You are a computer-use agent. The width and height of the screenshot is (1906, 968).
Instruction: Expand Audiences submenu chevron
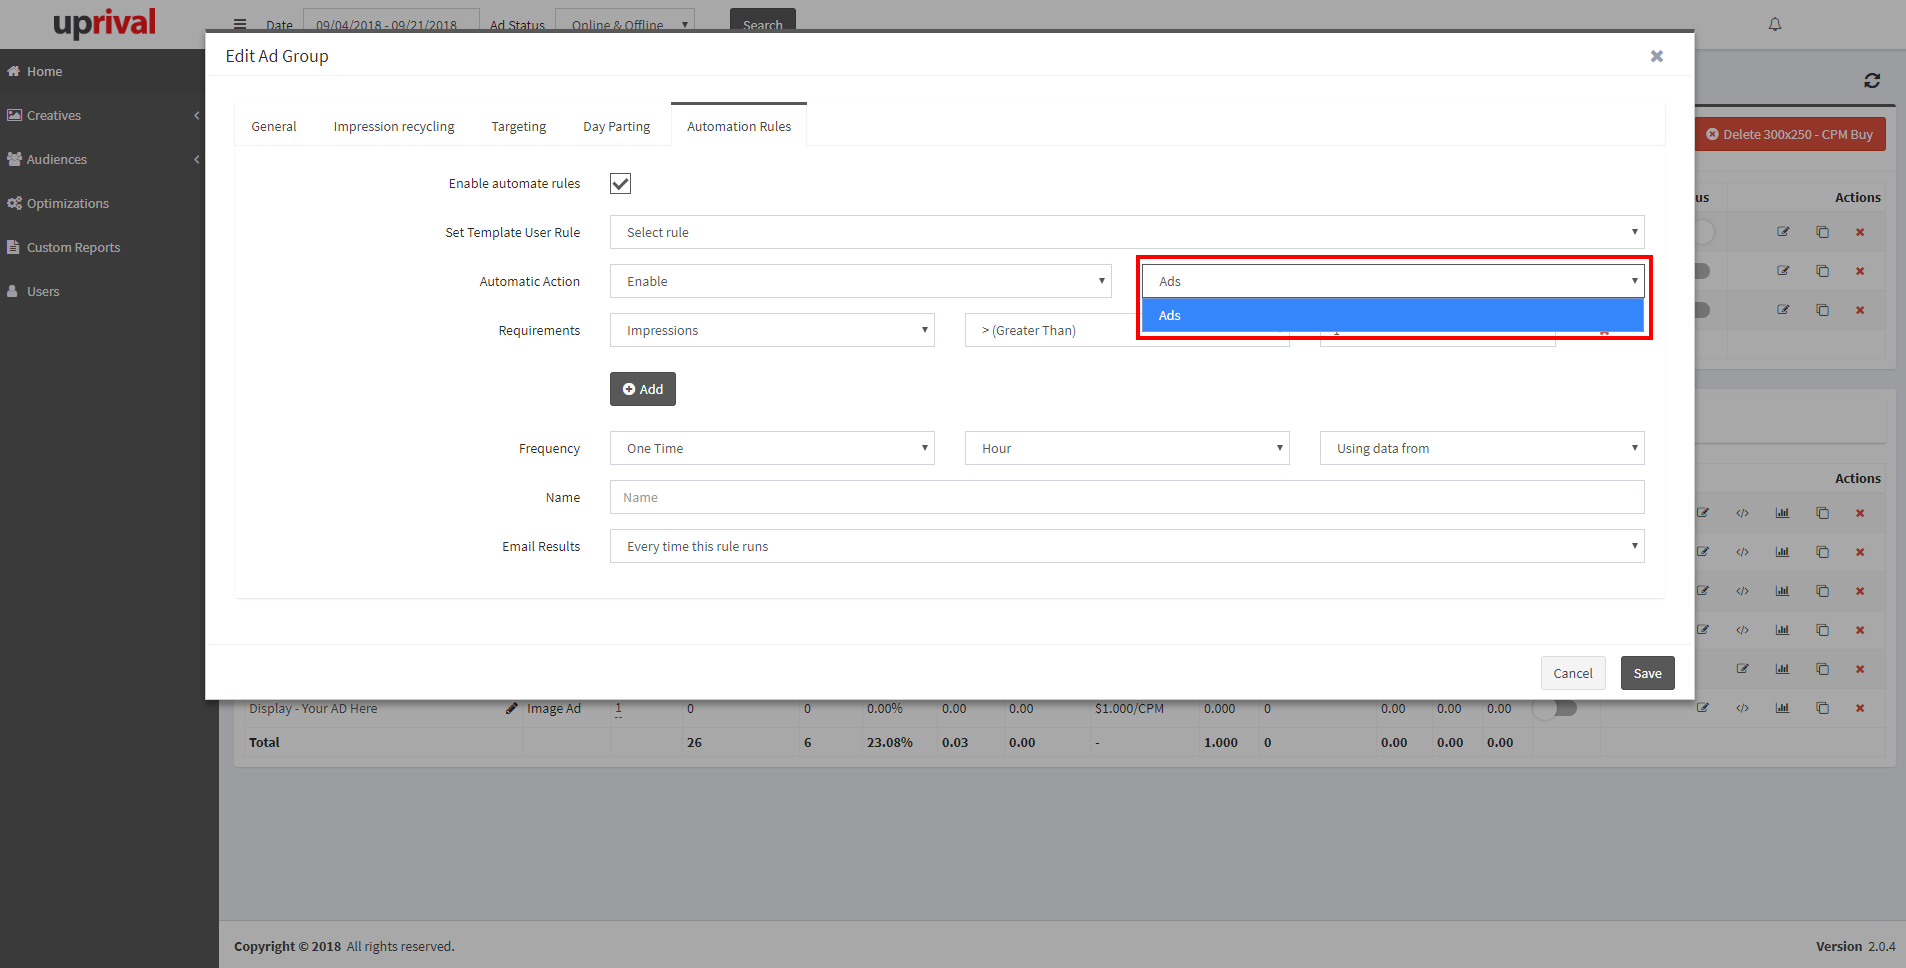tap(197, 159)
